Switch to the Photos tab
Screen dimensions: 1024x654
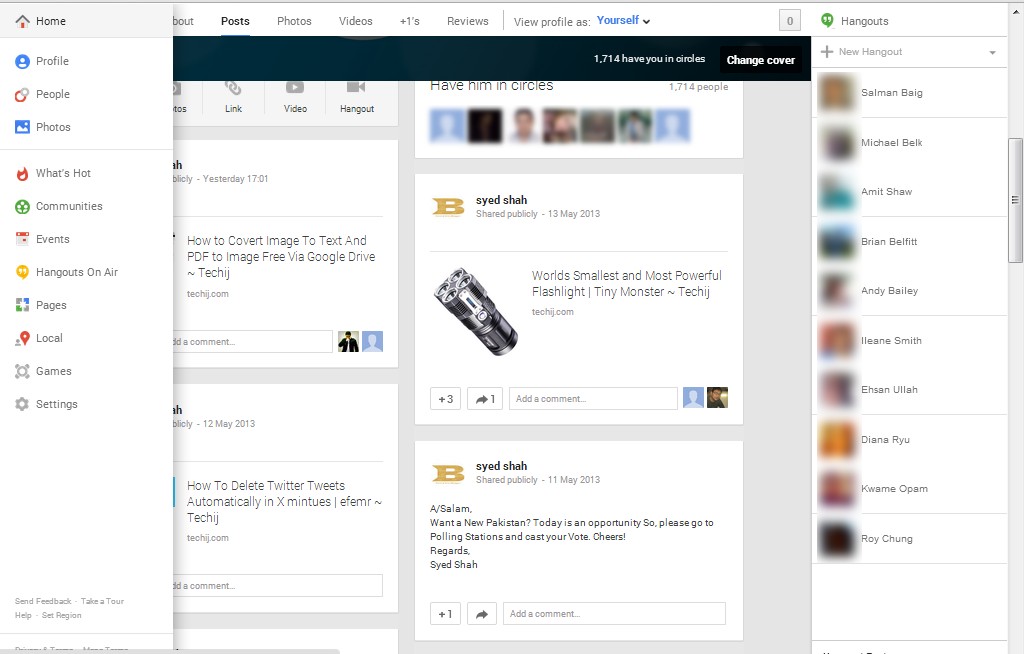(294, 21)
